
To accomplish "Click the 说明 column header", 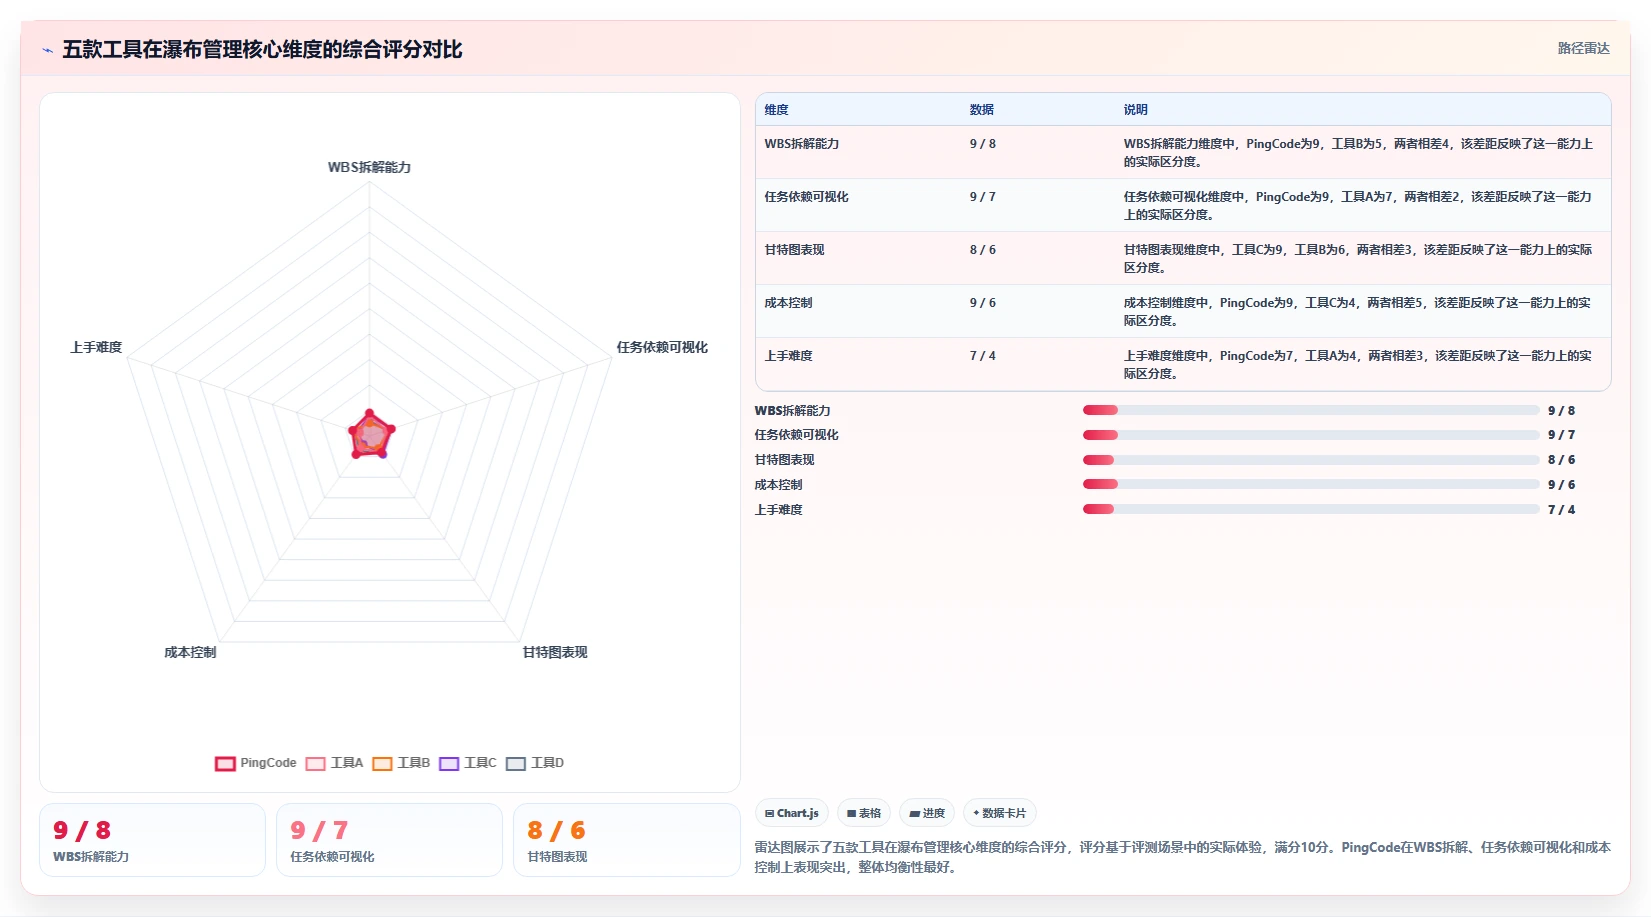I will click(x=1136, y=110).
